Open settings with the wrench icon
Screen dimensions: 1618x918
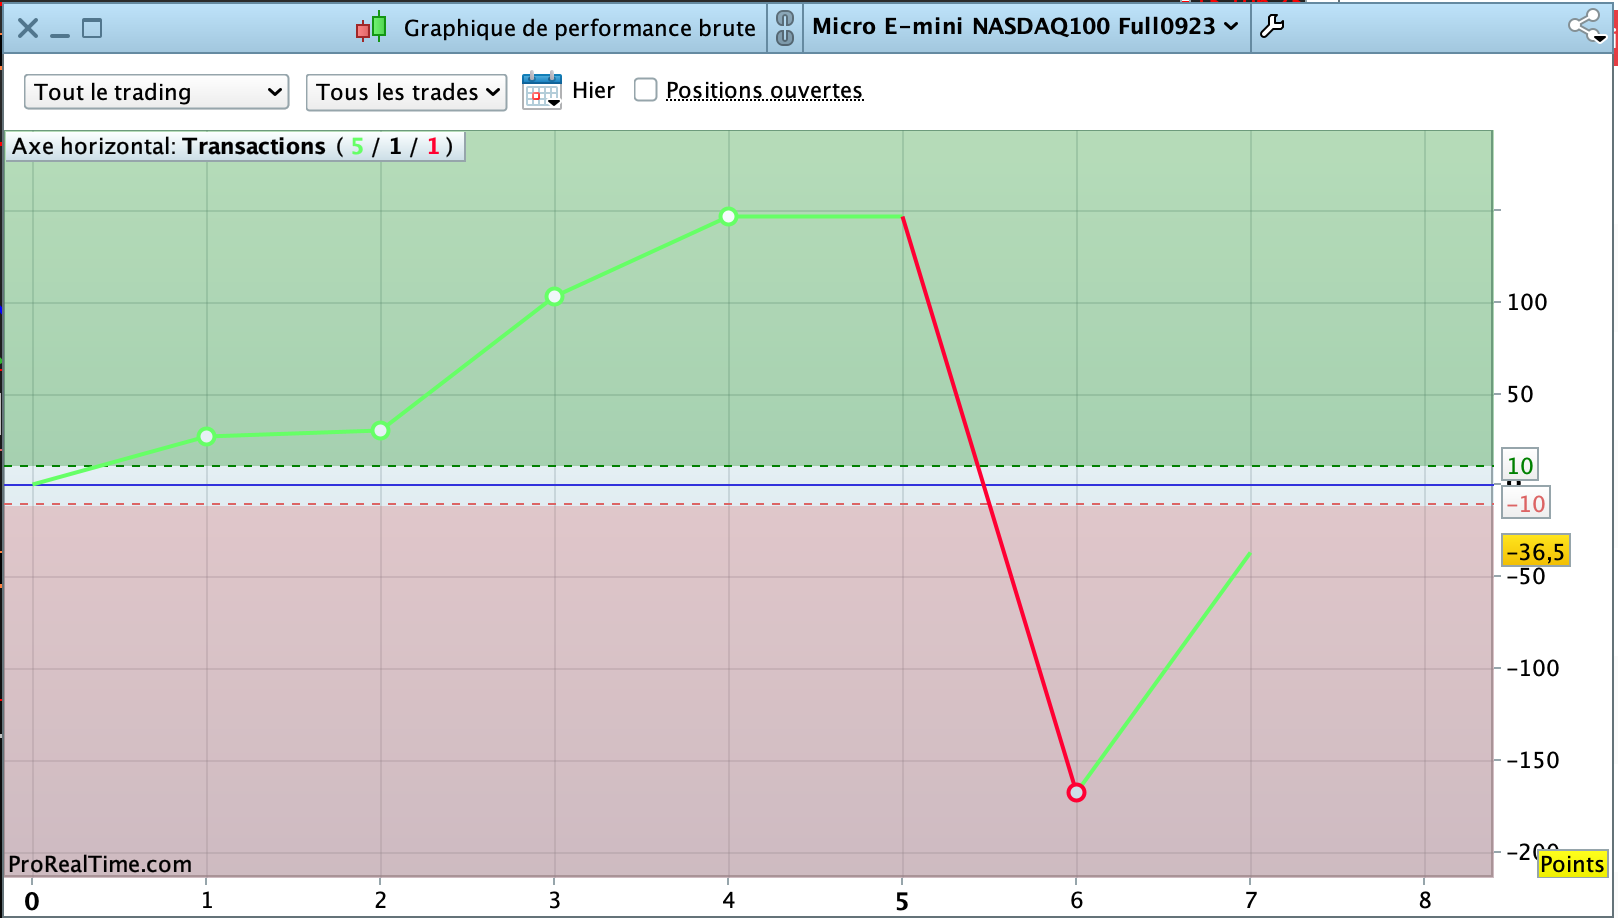1272,27
